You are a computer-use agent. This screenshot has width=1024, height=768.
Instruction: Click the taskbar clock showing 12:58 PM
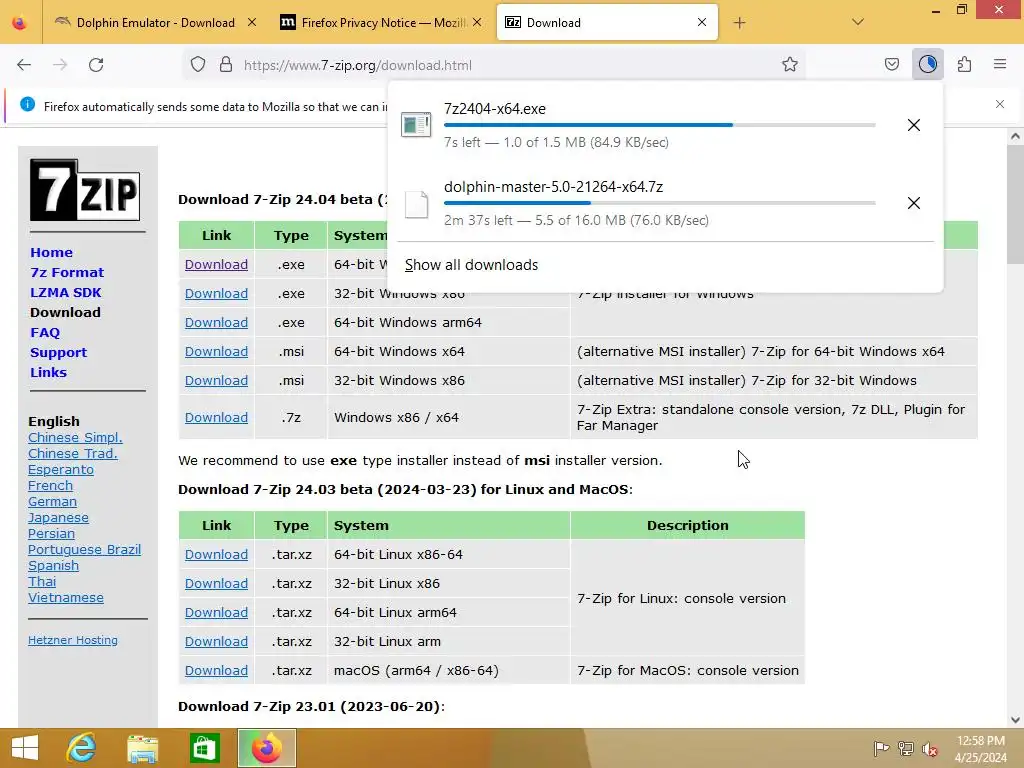pos(980,748)
